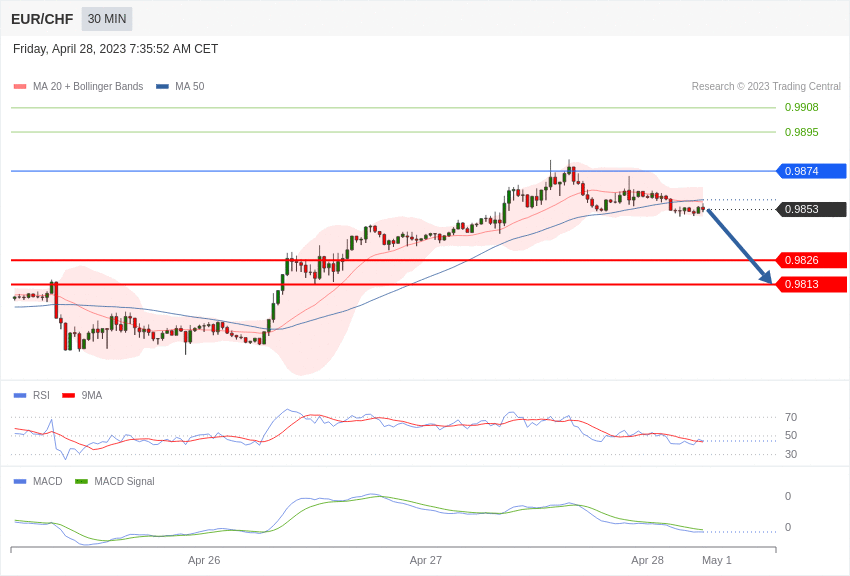Viewport: 850px width, 576px height.
Task: Select the 0.9853 current price tag
Action: point(811,210)
